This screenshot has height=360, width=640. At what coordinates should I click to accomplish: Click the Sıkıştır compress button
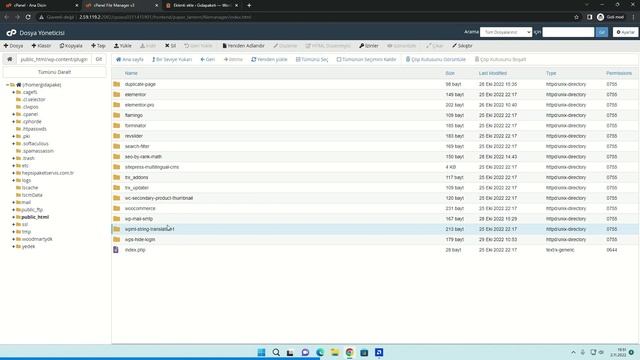(462, 46)
